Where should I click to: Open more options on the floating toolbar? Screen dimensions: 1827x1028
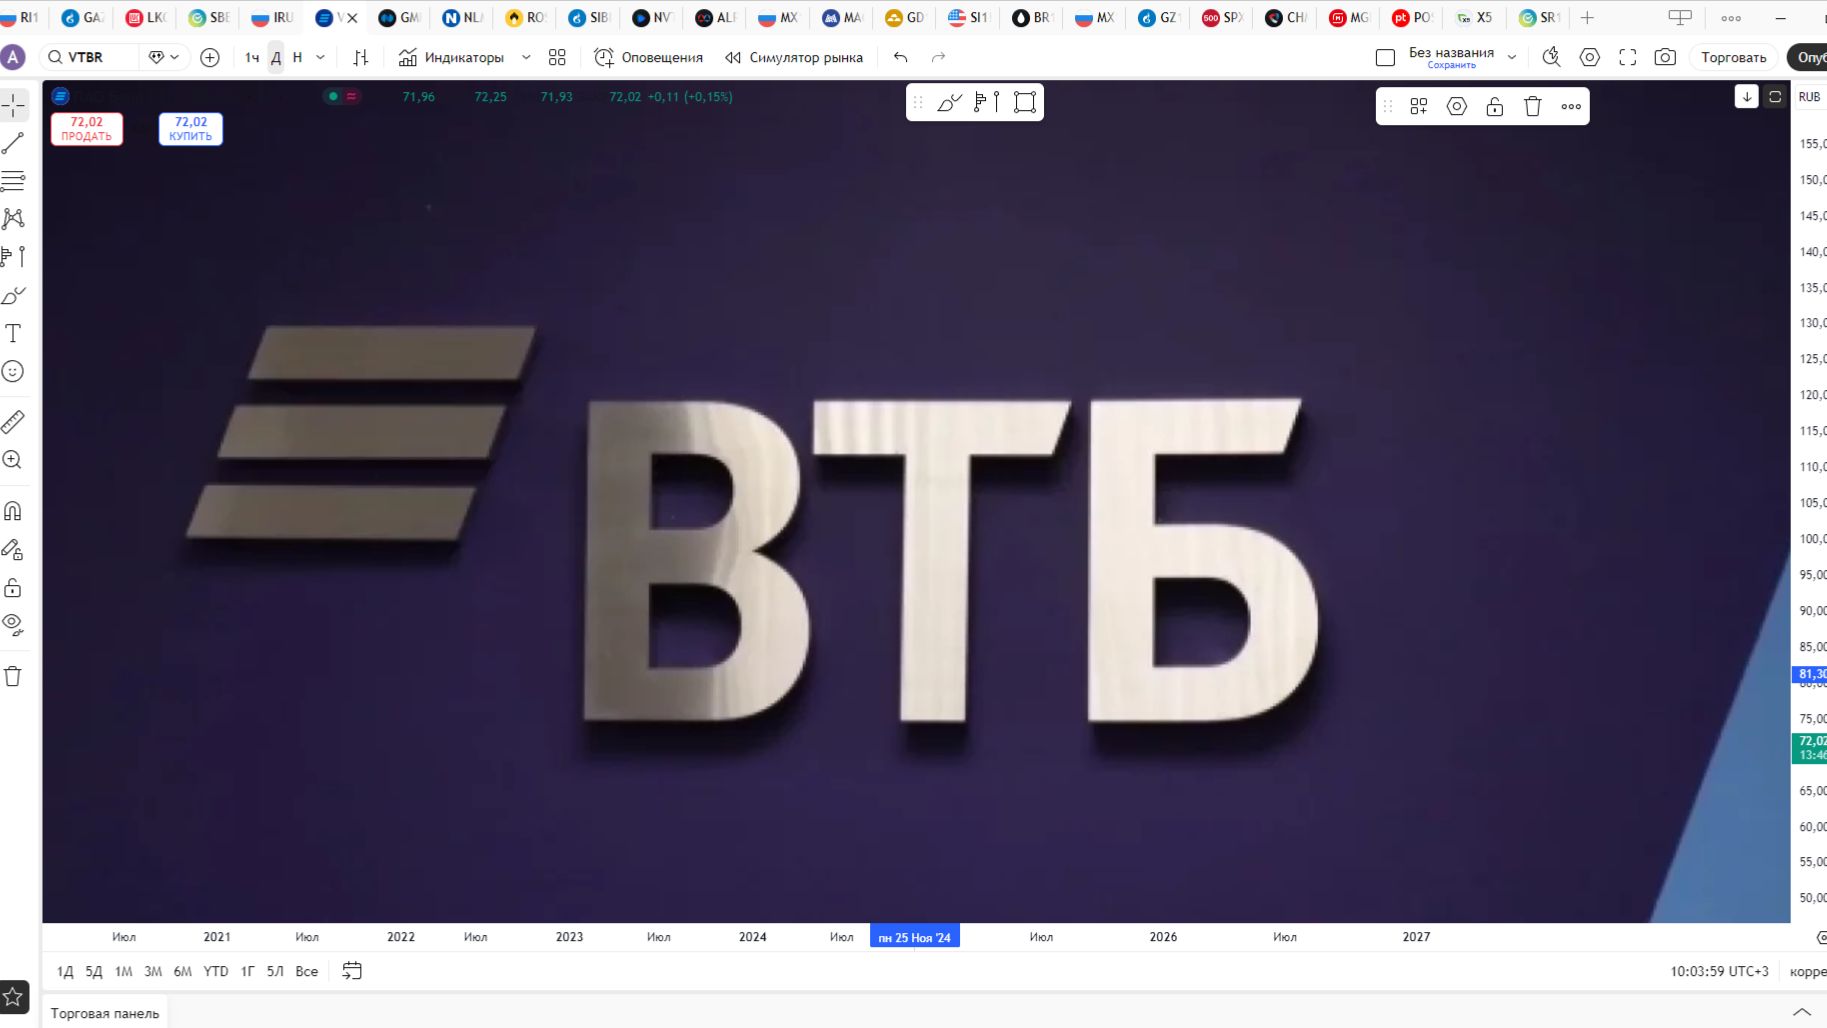1571,106
